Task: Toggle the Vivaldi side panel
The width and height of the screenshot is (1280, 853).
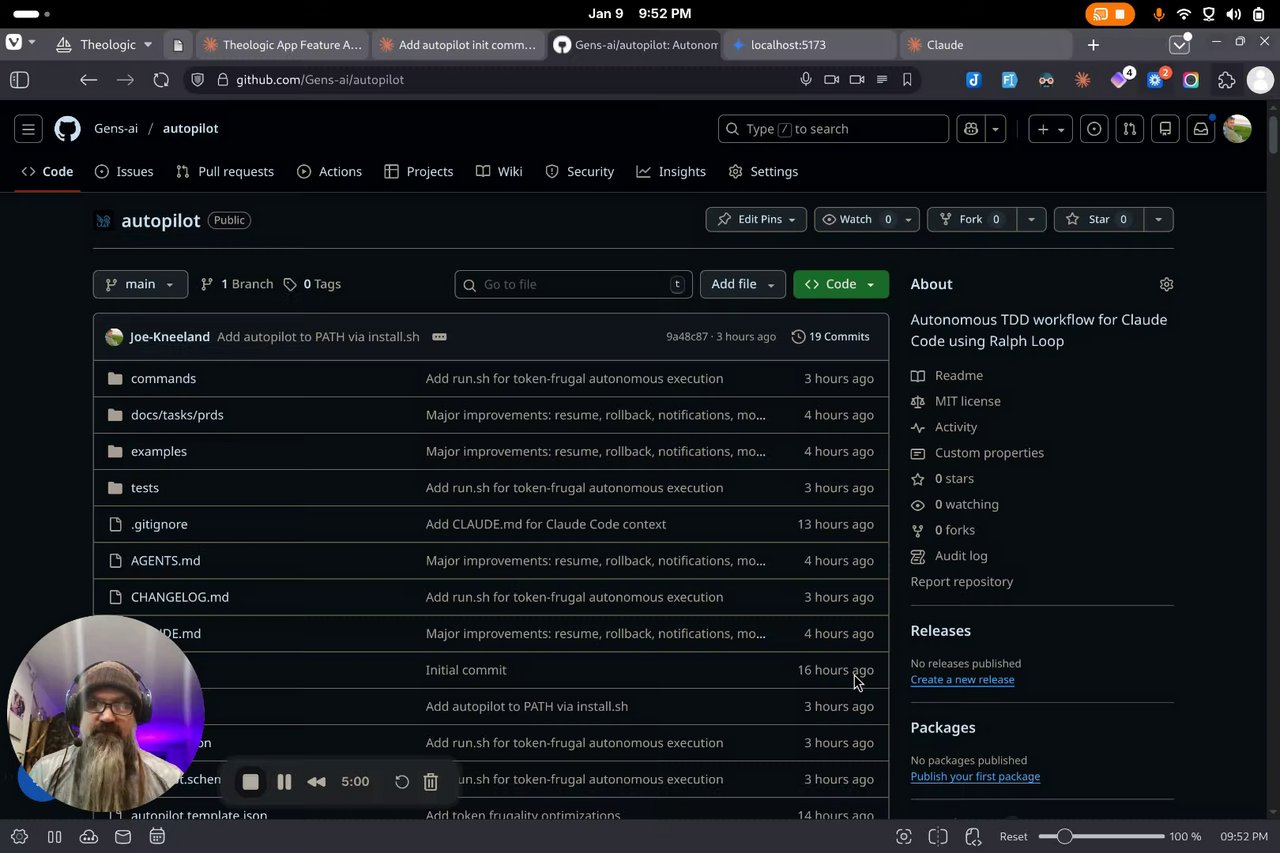Action: coord(20,80)
